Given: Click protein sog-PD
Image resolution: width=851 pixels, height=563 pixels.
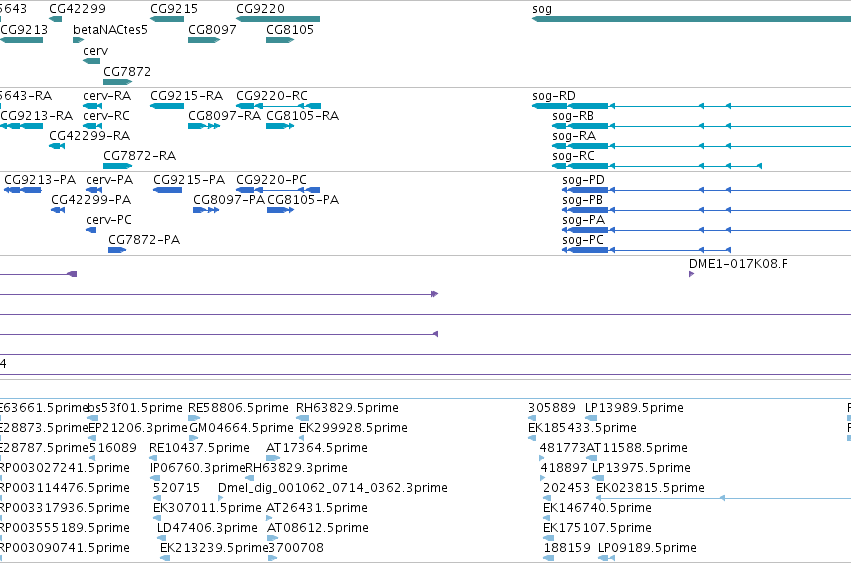Looking at the screenshot, I should (x=583, y=180).
